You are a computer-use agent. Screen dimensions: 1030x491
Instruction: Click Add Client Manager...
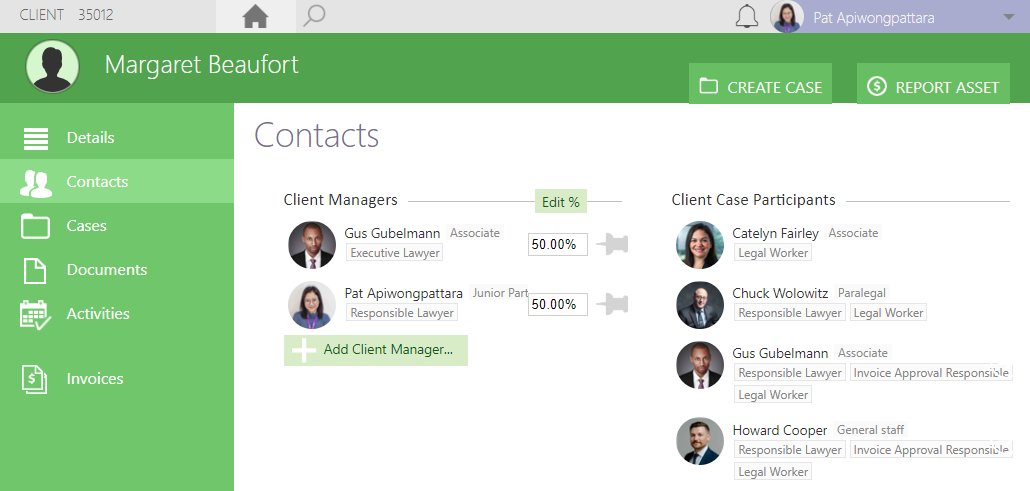click(x=376, y=350)
